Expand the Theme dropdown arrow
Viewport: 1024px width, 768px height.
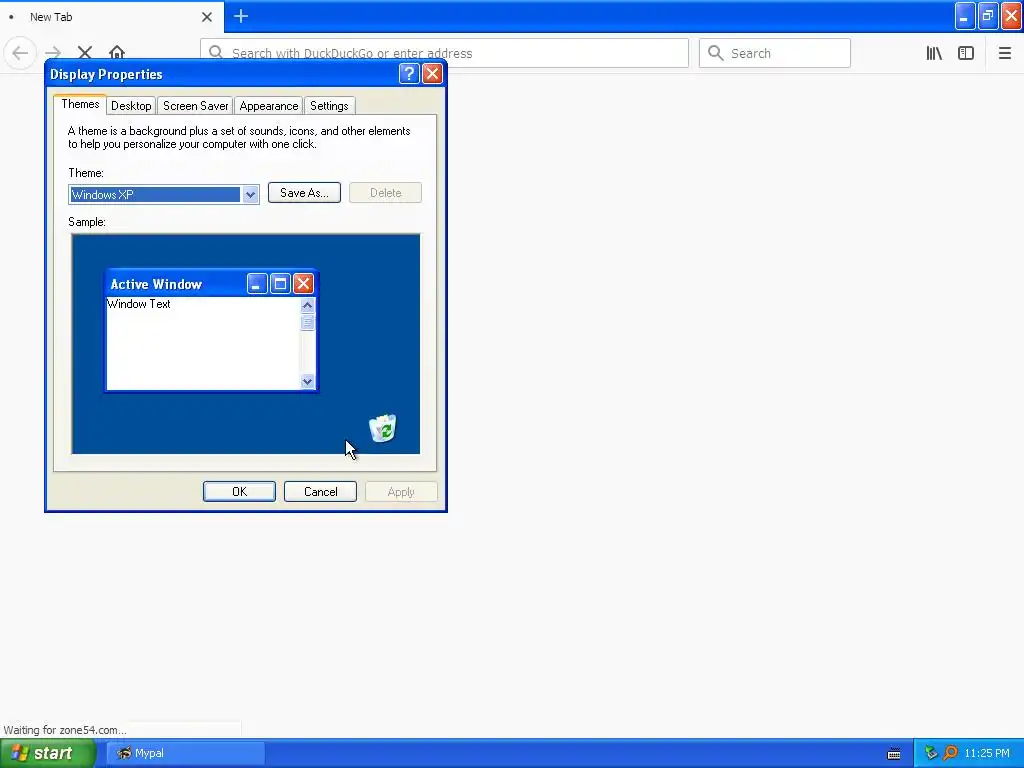pyautogui.click(x=250, y=195)
